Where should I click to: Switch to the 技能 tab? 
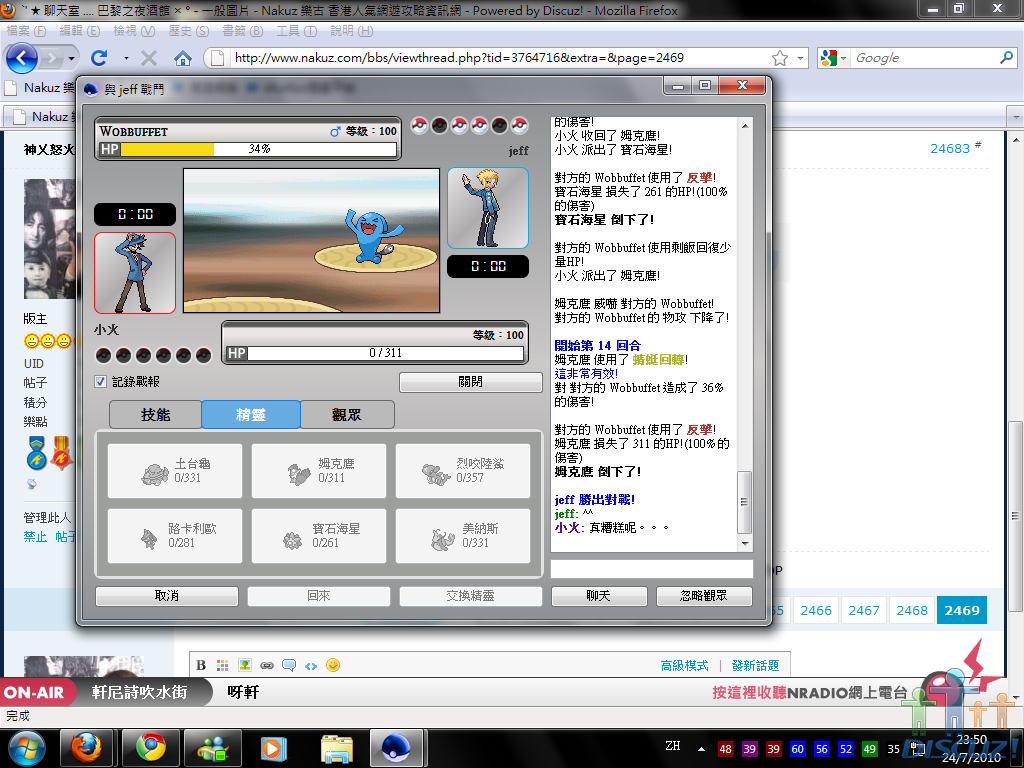pyautogui.click(x=155, y=415)
